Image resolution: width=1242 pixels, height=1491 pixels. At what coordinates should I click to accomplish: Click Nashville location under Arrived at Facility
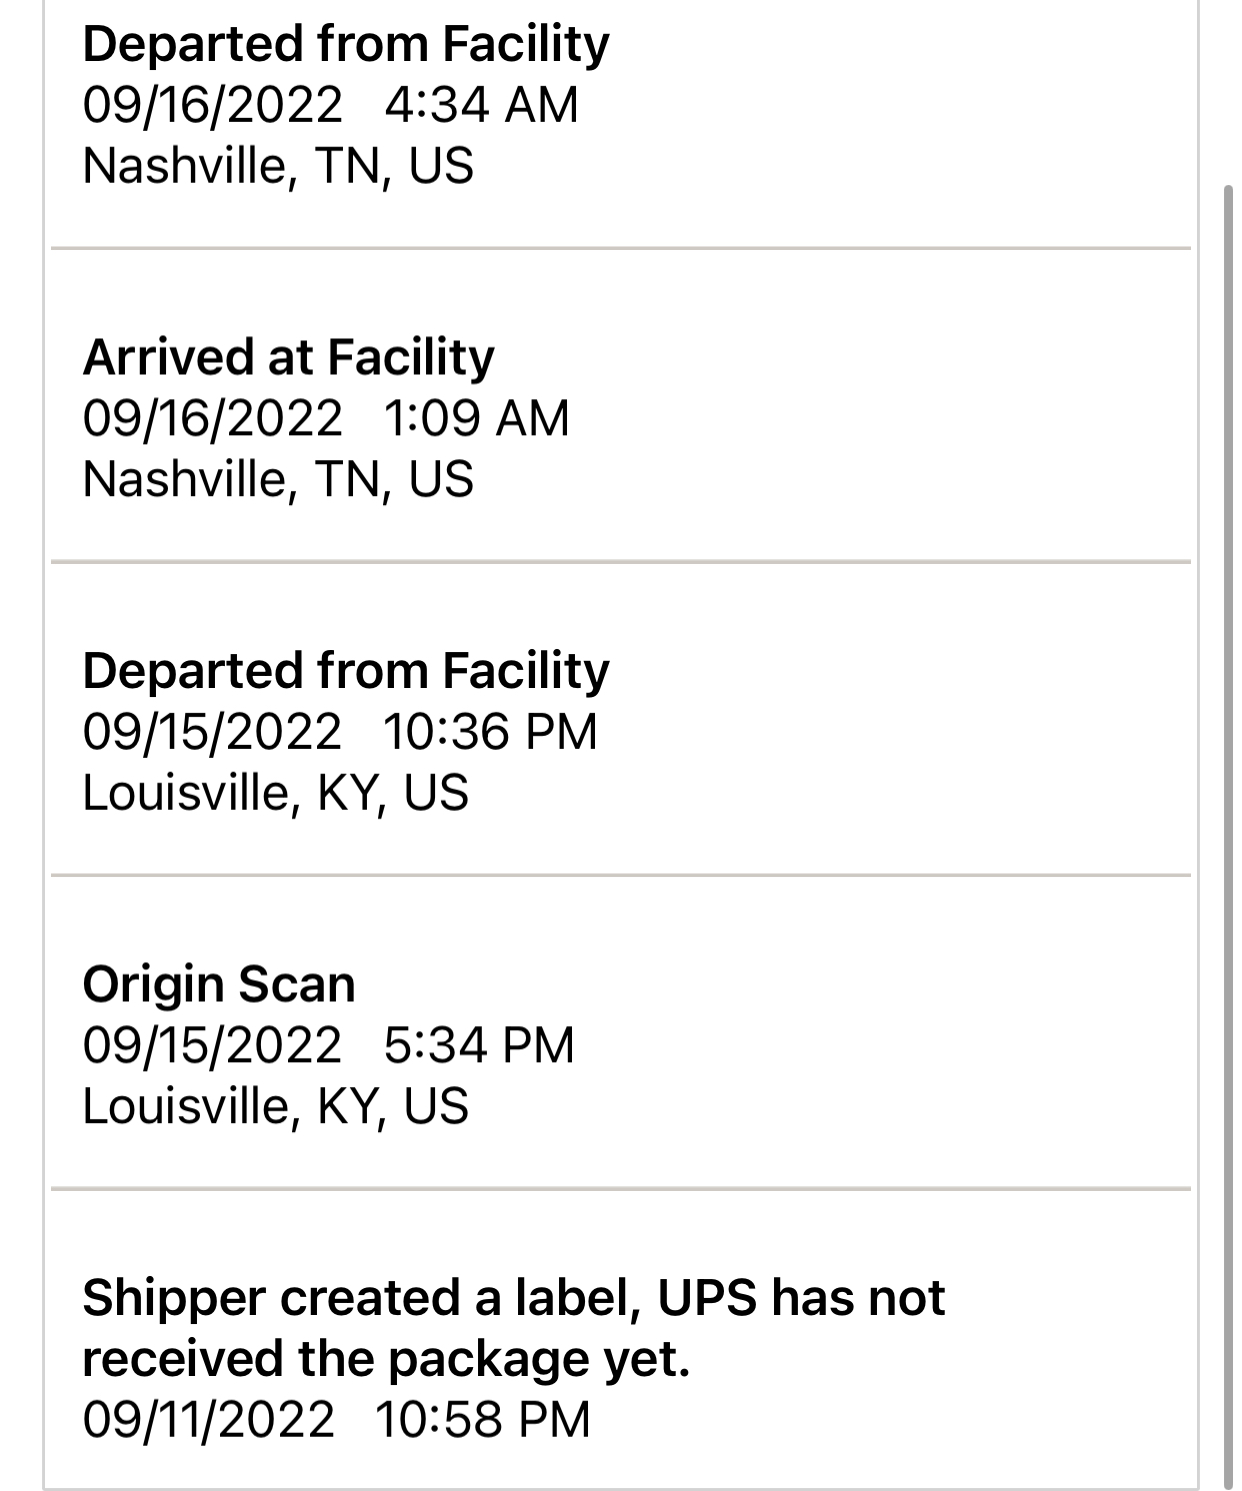(x=277, y=479)
